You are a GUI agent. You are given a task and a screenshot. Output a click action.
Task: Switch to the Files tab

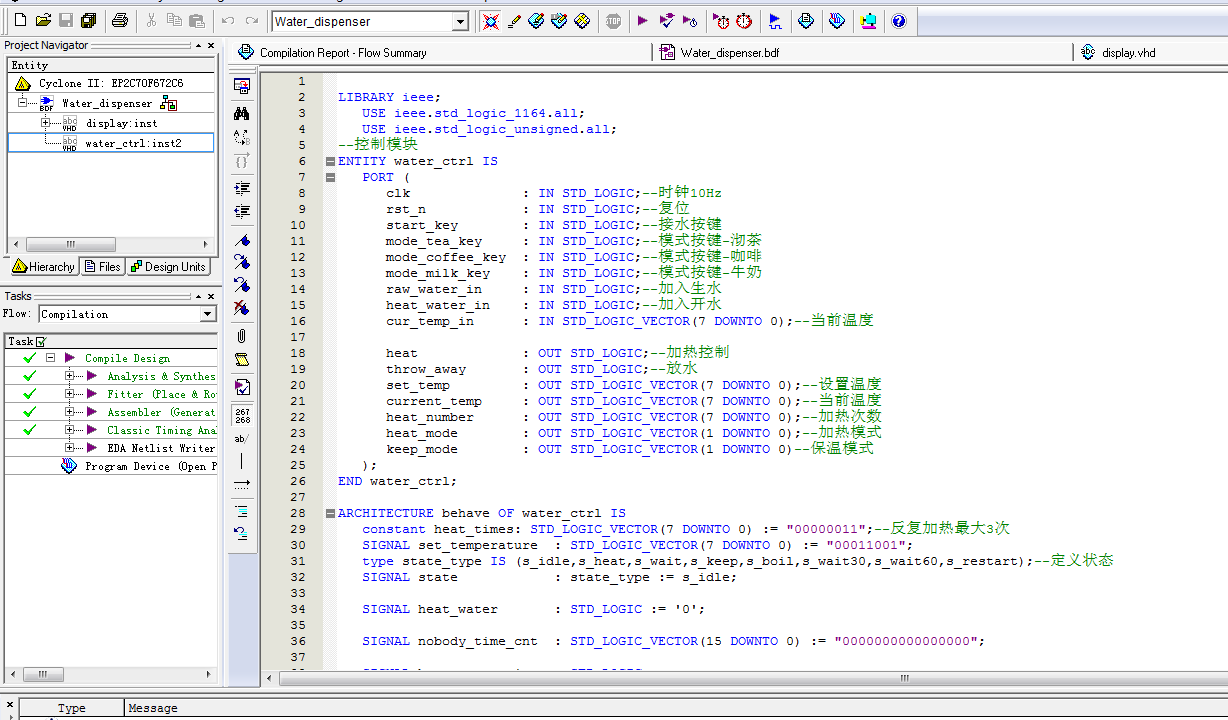(103, 266)
